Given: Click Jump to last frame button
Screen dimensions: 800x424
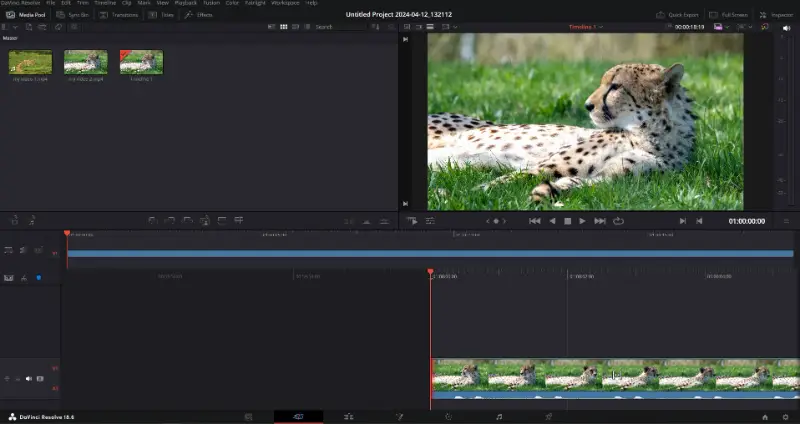Looking at the screenshot, I should [600, 221].
